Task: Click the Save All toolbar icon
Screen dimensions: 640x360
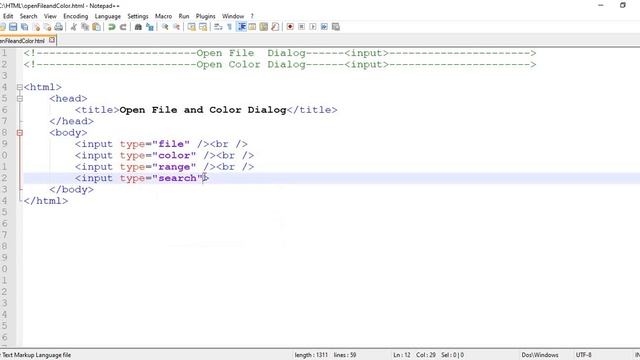Action: pyautogui.click(x=24, y=27)
